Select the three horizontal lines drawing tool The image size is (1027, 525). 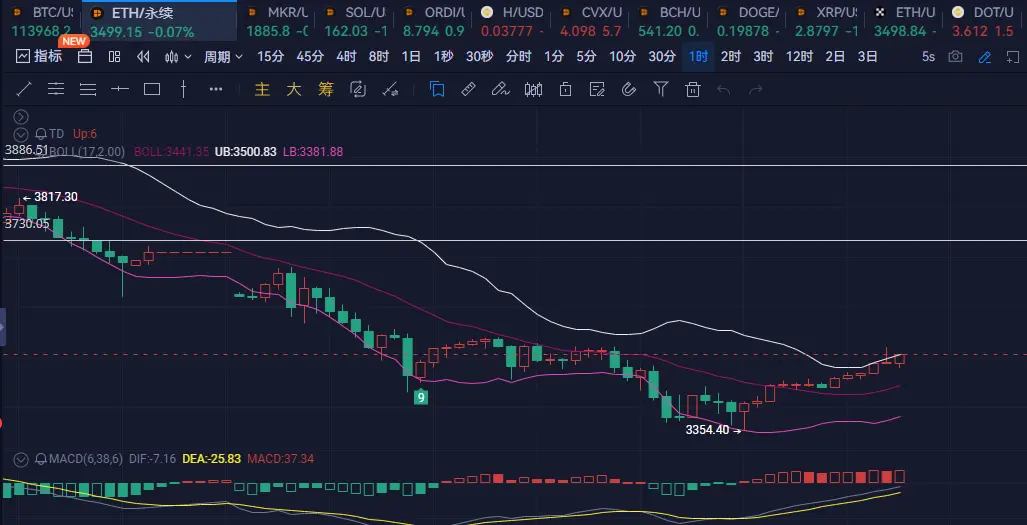coord(88,89)
